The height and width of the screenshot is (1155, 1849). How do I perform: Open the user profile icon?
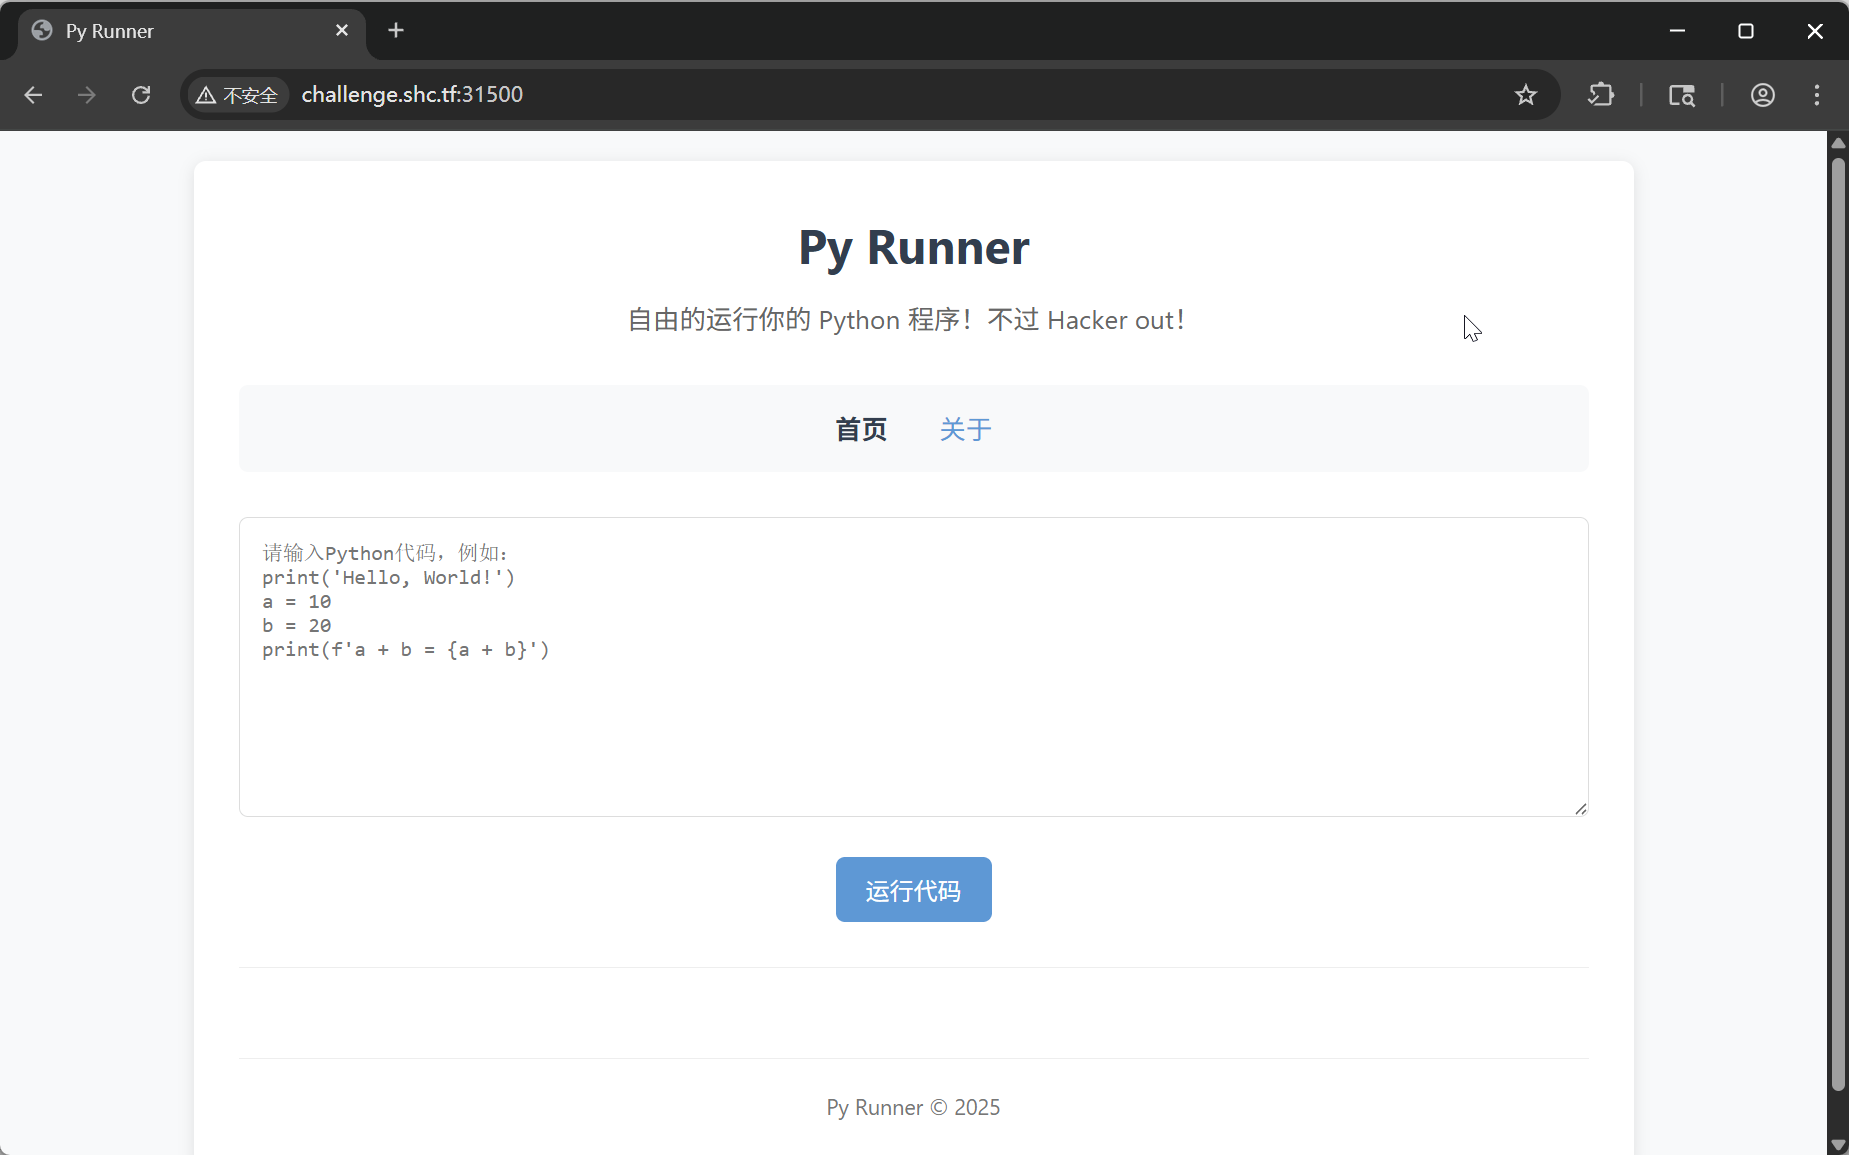pos(1762,95)
